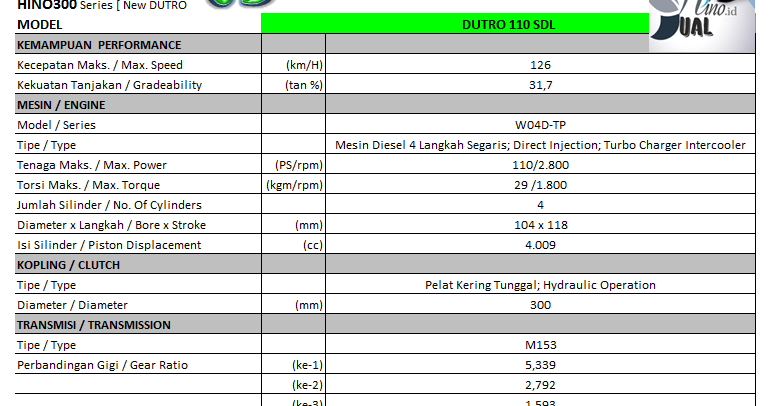This screenshot has height=406, width=773.
Task: Select Jumlah Silinder / No. Of Cylinders label
Action: 109,205
